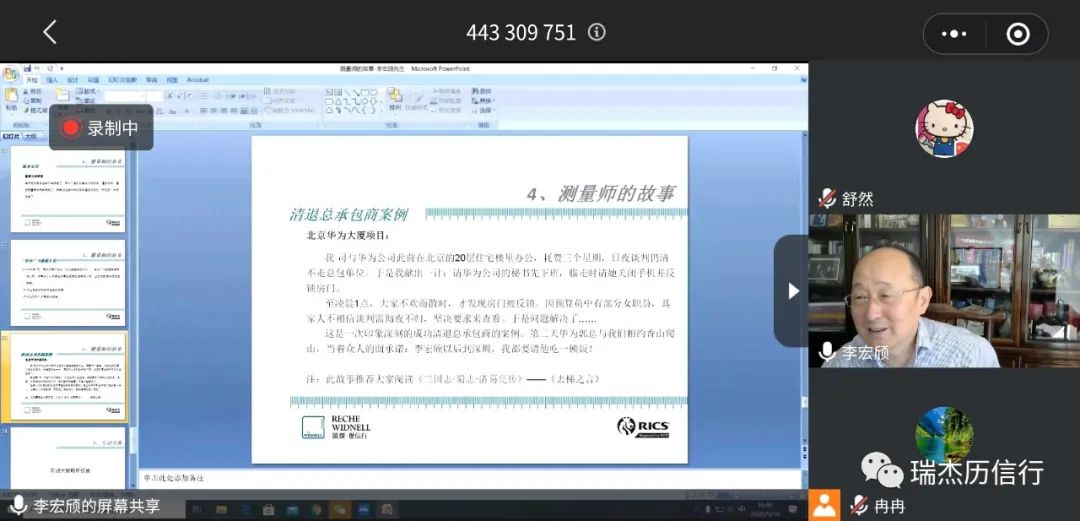Tap the circular target button at top right
Image resolution: width=1080 pixels, height=521 pixels.
(1017, 34)
